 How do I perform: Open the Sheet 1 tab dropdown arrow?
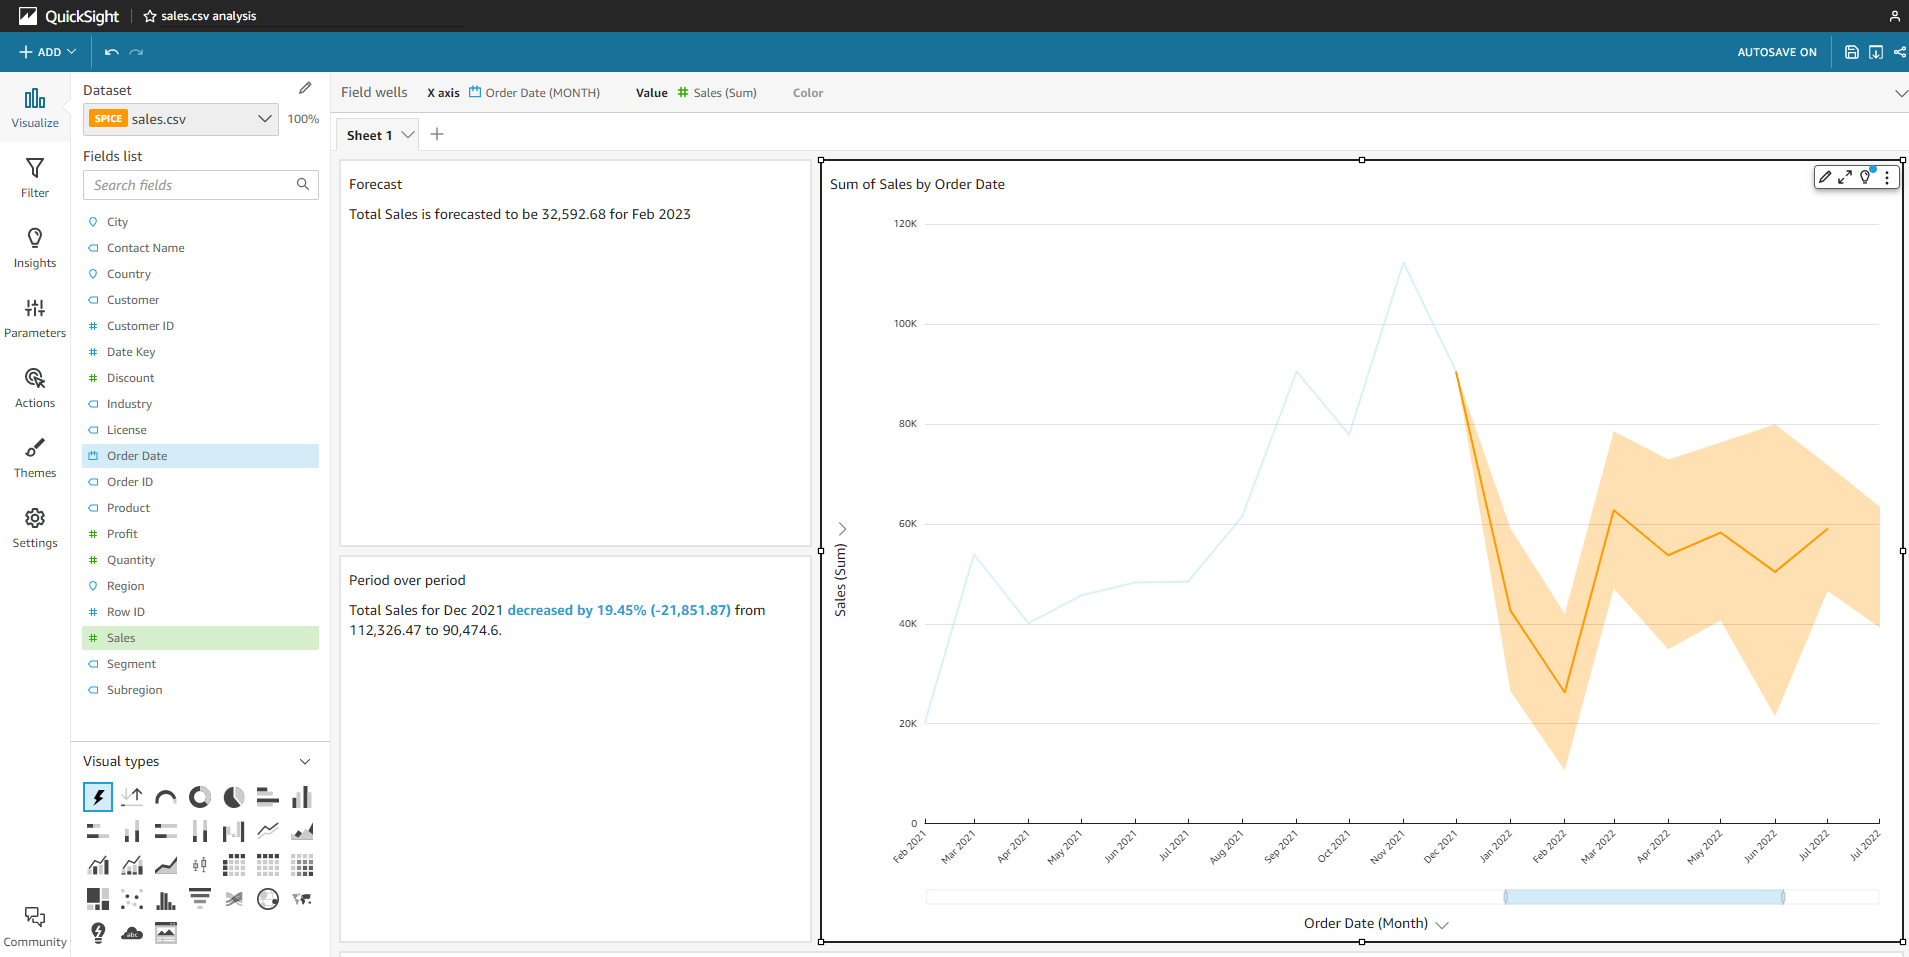pos(408,135)
